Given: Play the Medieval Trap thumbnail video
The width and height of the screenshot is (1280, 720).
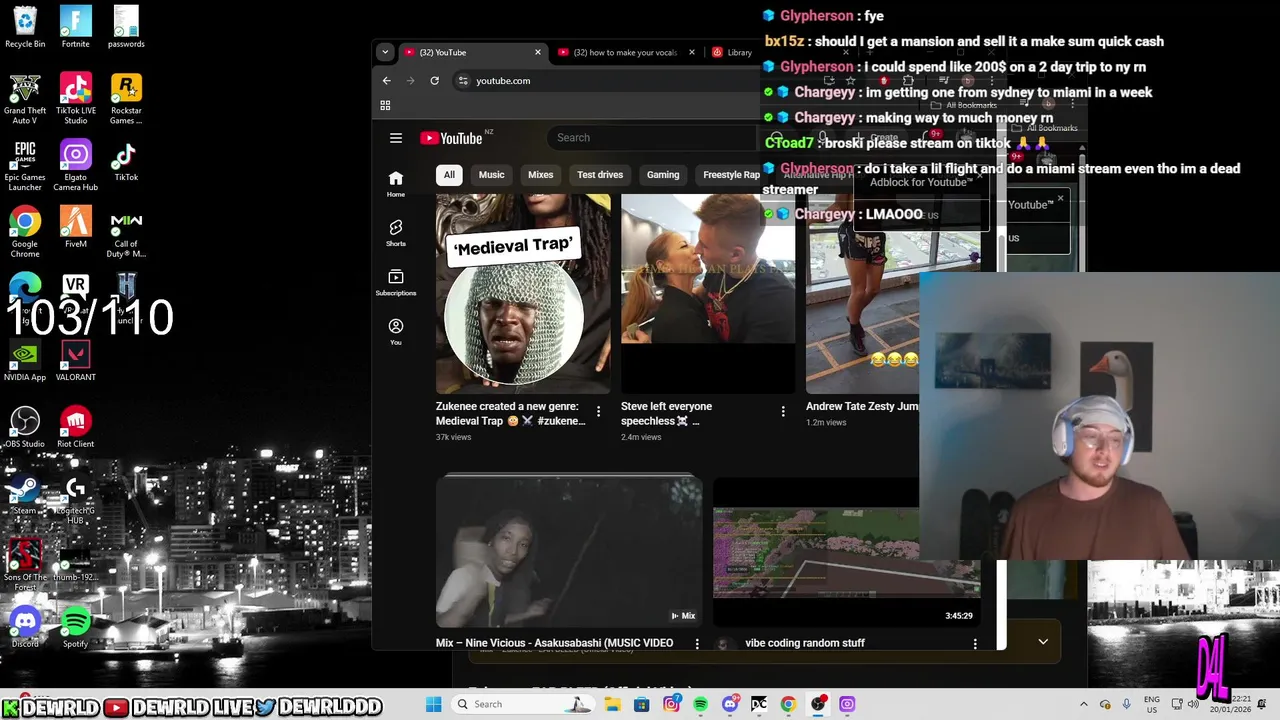Looking at the screenshot, I should click(x=523, y=294).
